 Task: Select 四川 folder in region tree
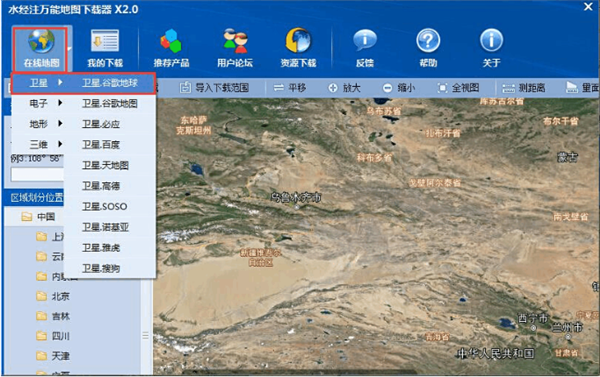(53, 336)
